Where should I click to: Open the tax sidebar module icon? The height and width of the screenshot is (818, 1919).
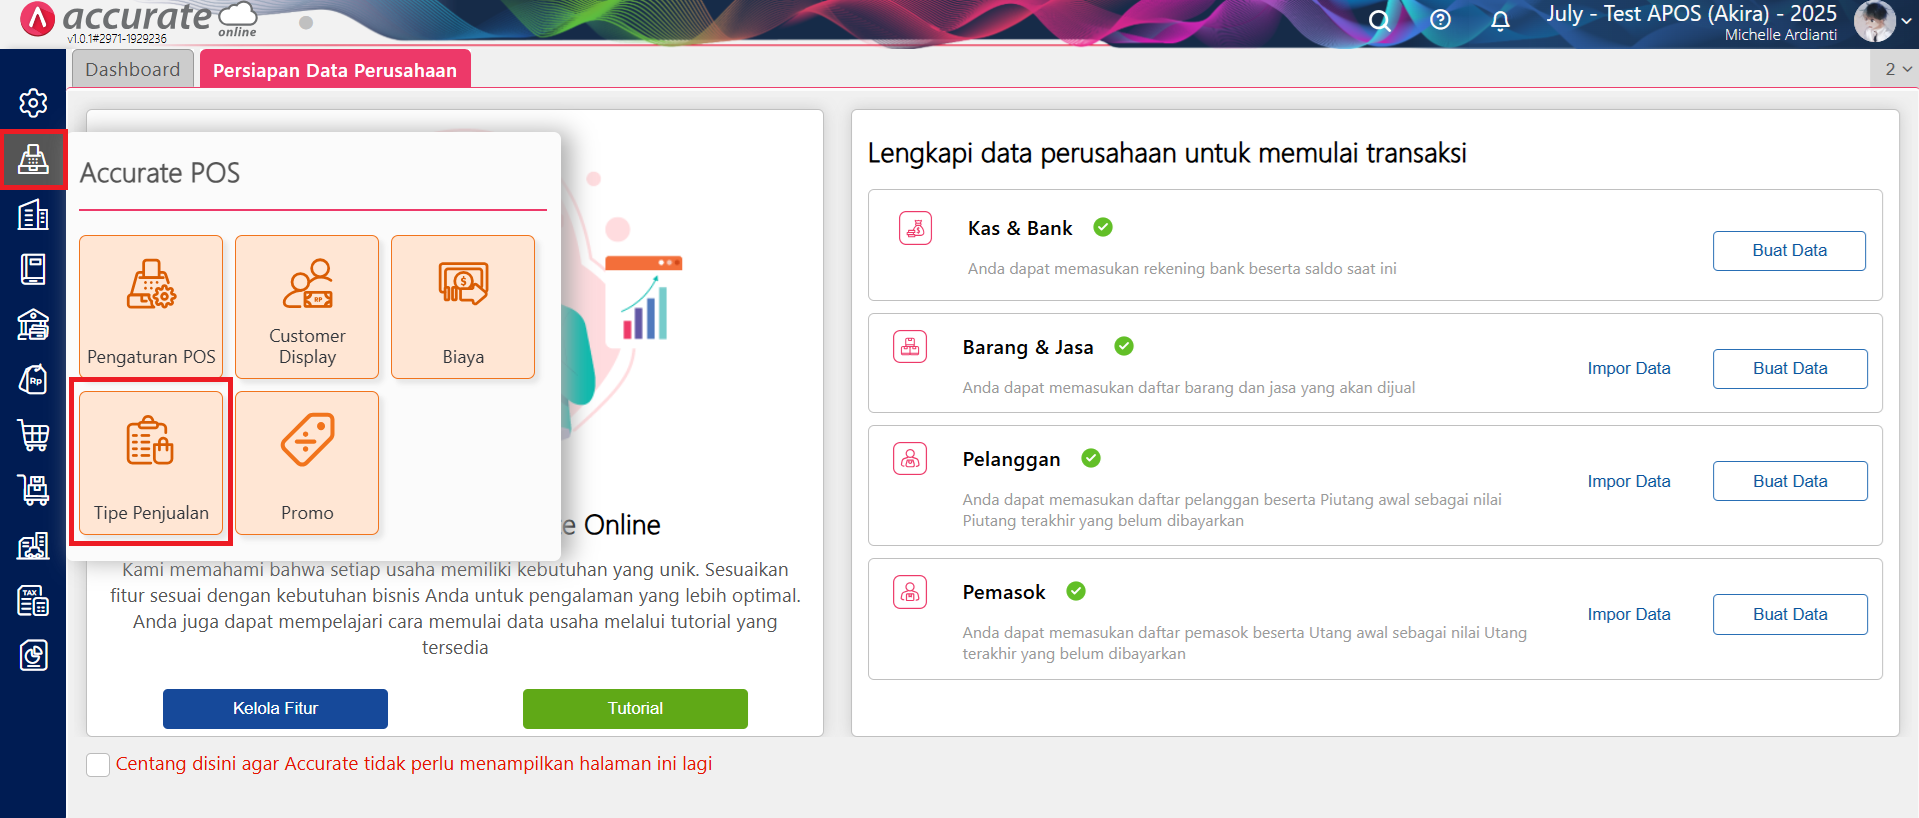33,601
